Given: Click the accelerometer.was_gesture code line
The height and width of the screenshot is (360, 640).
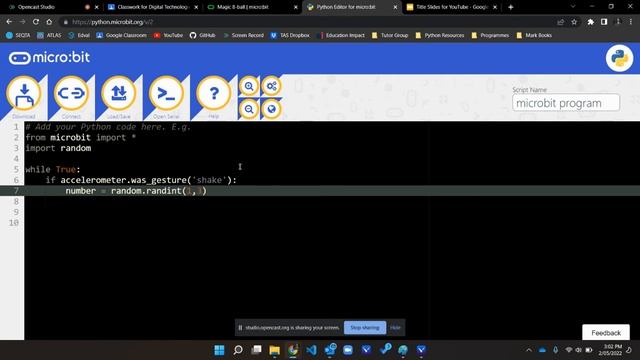Looking at the screenshot, I should 141,180.
